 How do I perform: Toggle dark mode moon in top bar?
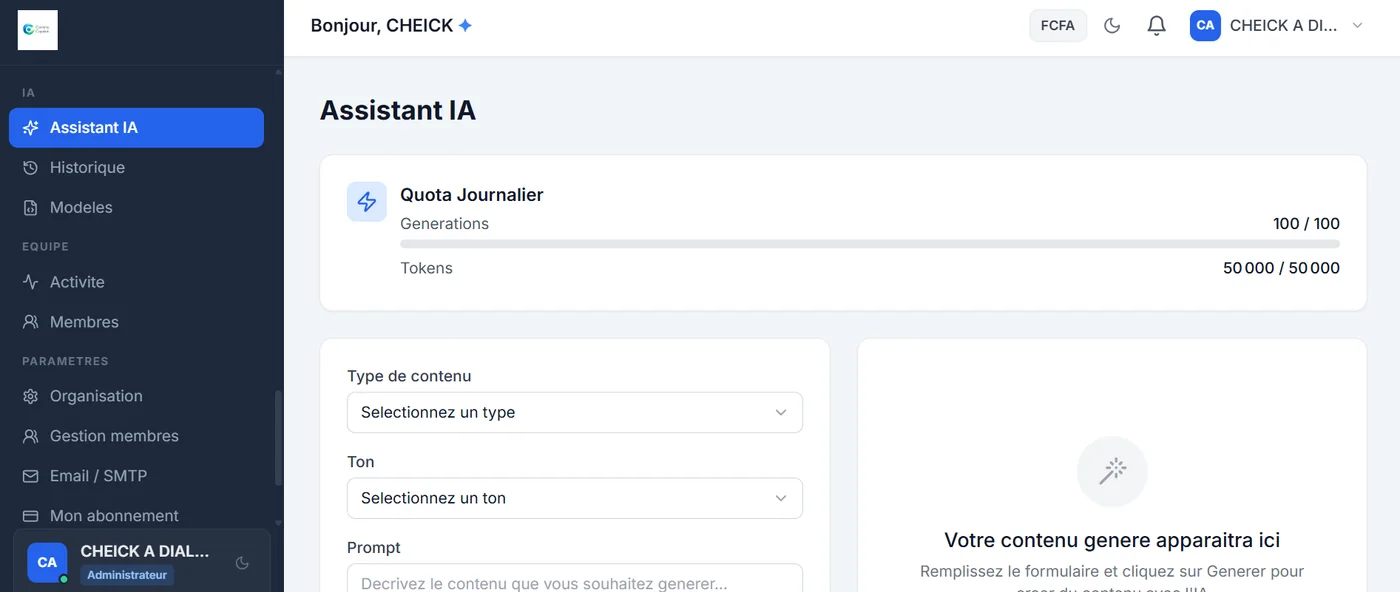point(1112,26)
